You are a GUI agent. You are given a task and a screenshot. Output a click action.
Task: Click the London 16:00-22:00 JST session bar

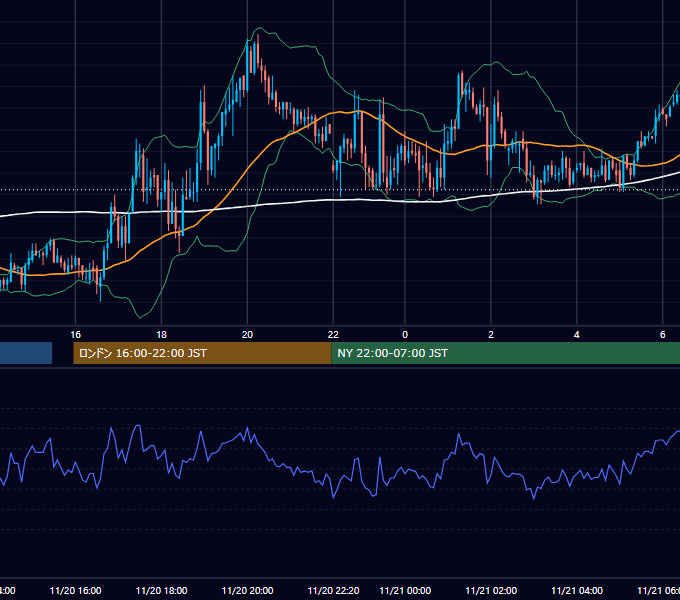(202, 353)
